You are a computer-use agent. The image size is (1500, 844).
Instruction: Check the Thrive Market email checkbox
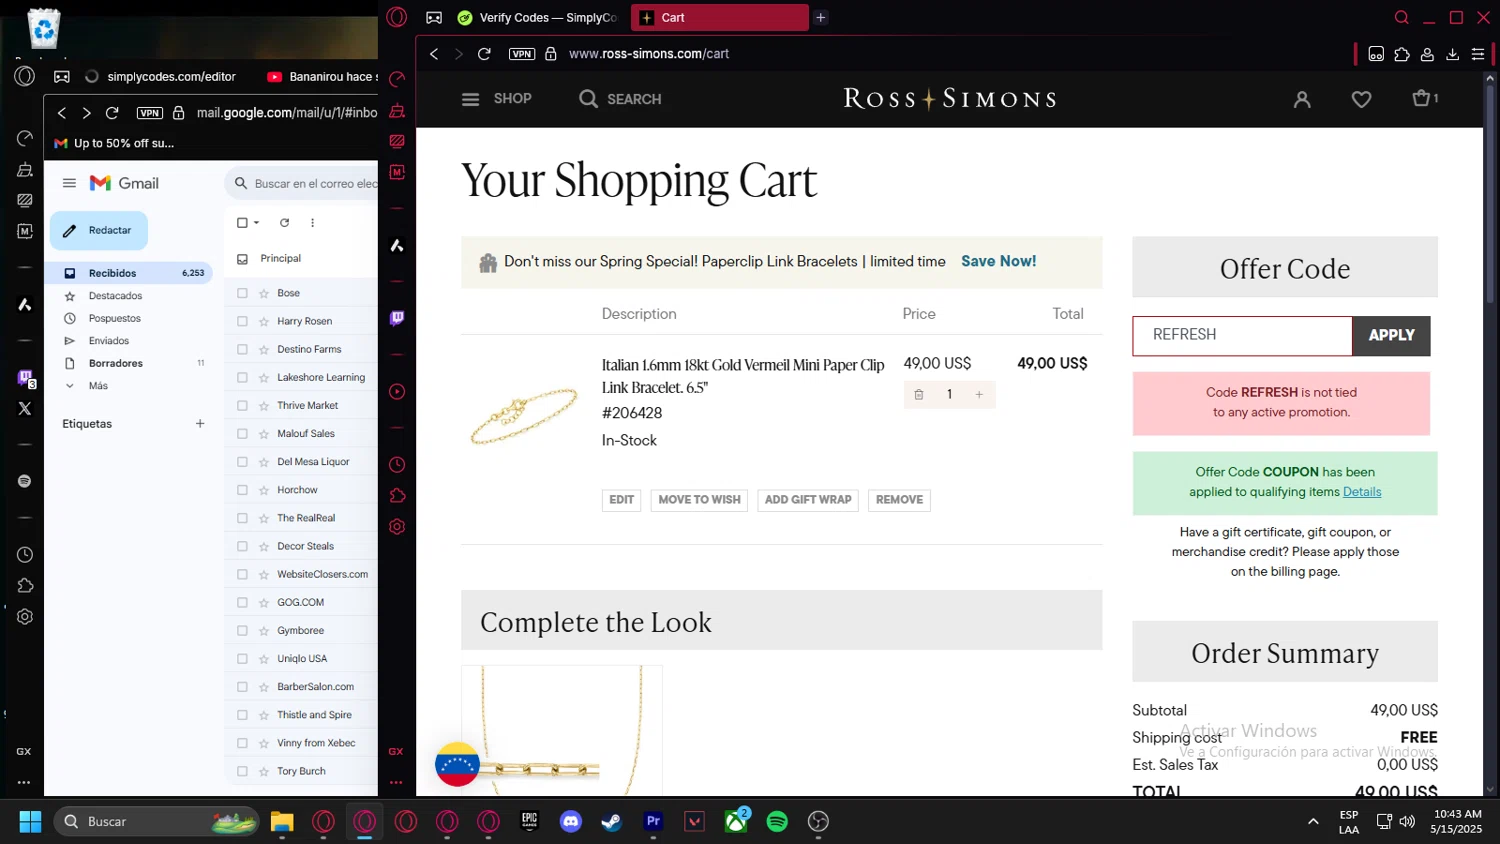(242, 406)
